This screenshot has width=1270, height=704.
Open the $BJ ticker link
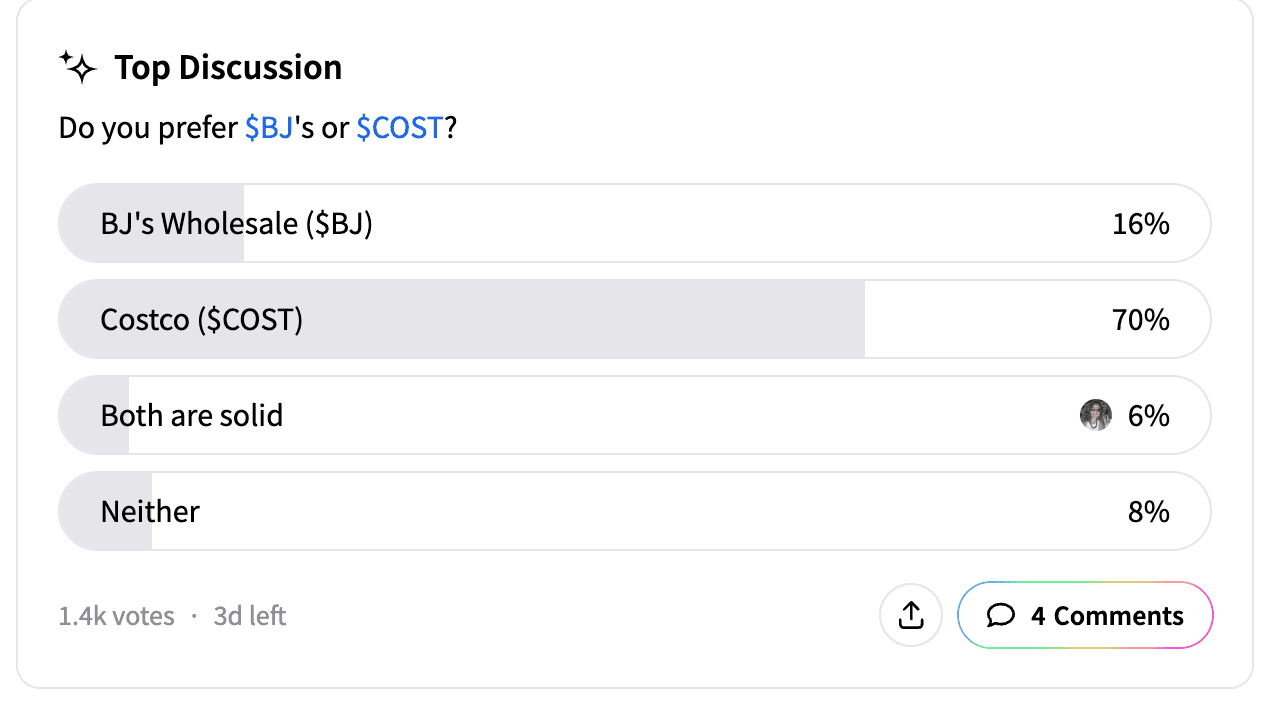[269, 128]
